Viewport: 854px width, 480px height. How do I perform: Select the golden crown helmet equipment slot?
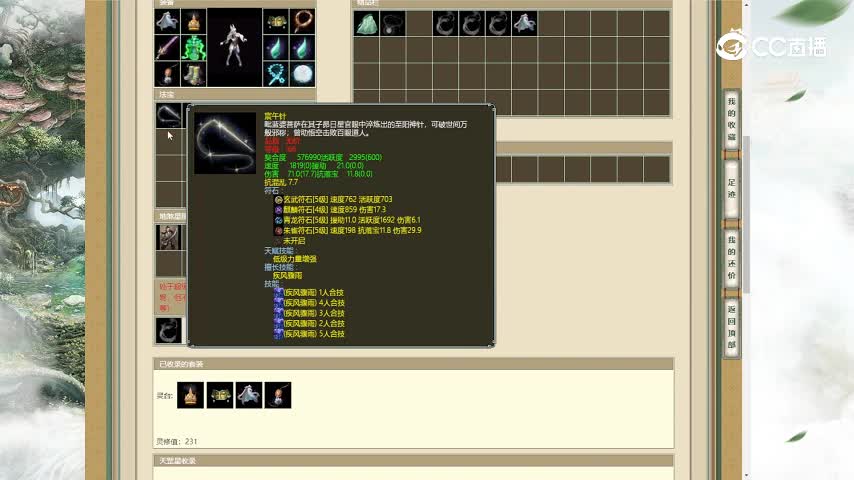pyautogui.click(x=193, y=22)
